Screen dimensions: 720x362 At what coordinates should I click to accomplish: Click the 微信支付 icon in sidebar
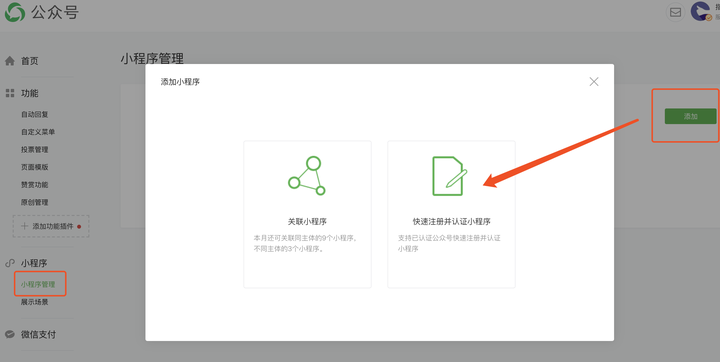pyautogui.click(x=10, y=334)
